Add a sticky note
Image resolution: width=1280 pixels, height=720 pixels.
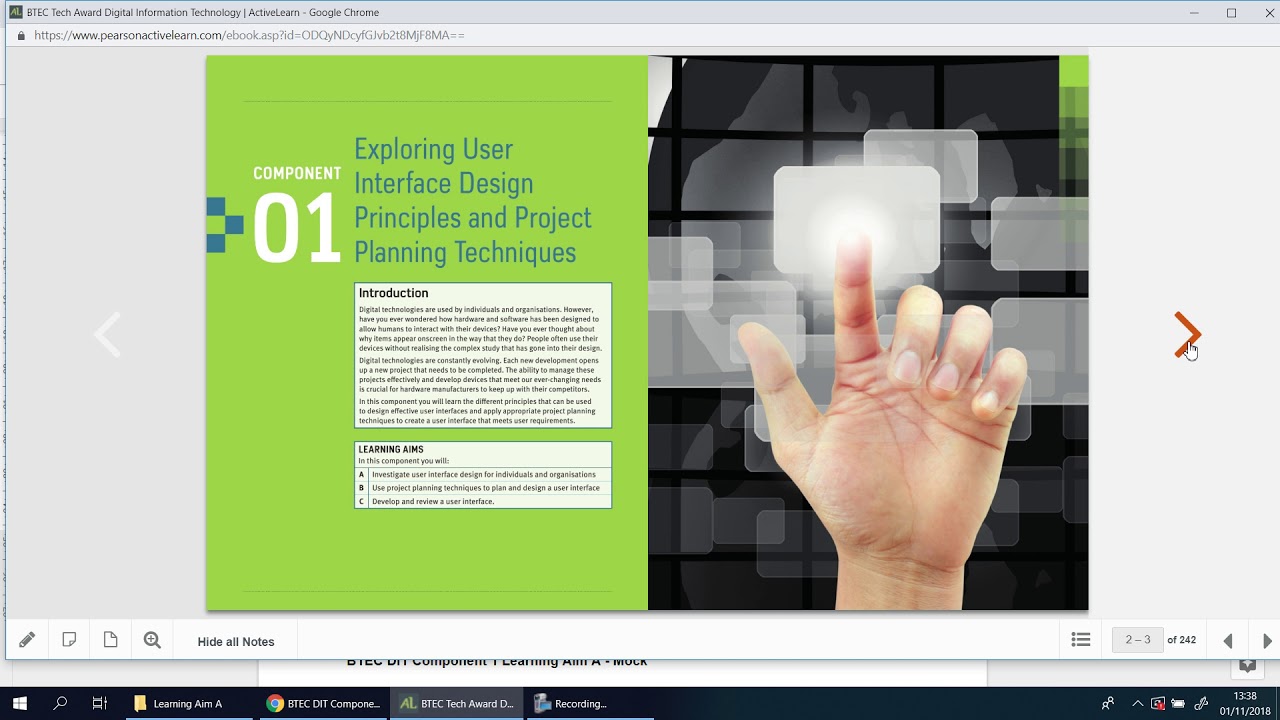pos(69,640)
